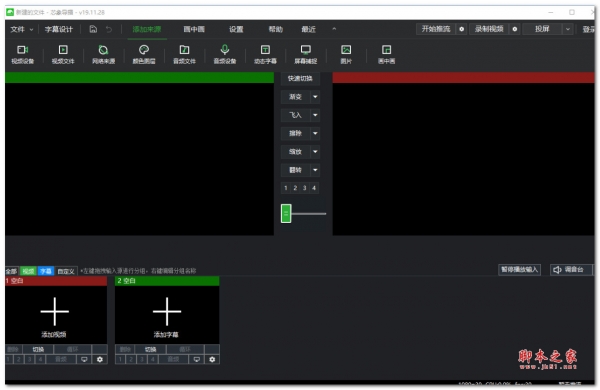This screenshot has width=600, height=390.
Task: Click the red program output header bar
Action: click(x=463, y=78)
